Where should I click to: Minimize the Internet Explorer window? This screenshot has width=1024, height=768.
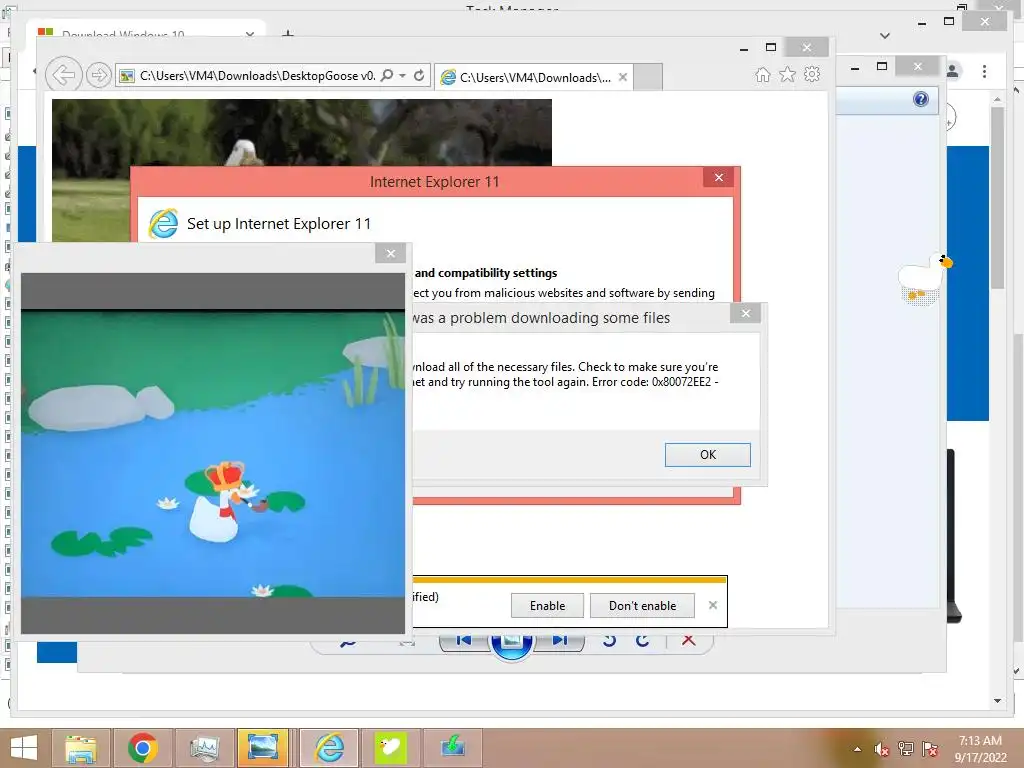744,48
